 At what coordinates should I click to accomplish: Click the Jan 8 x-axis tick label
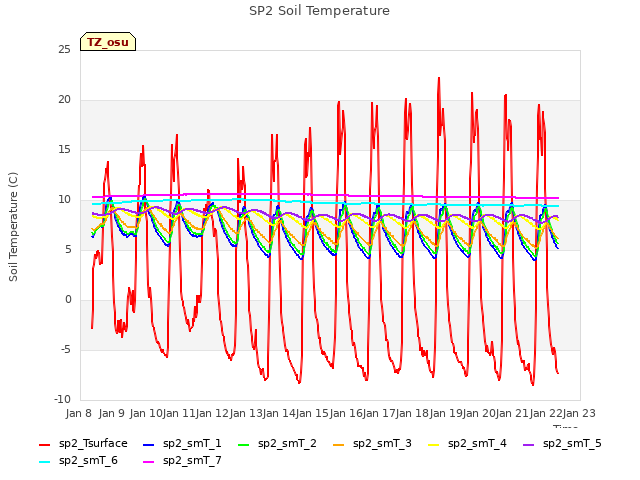click(x=79, y=413)
